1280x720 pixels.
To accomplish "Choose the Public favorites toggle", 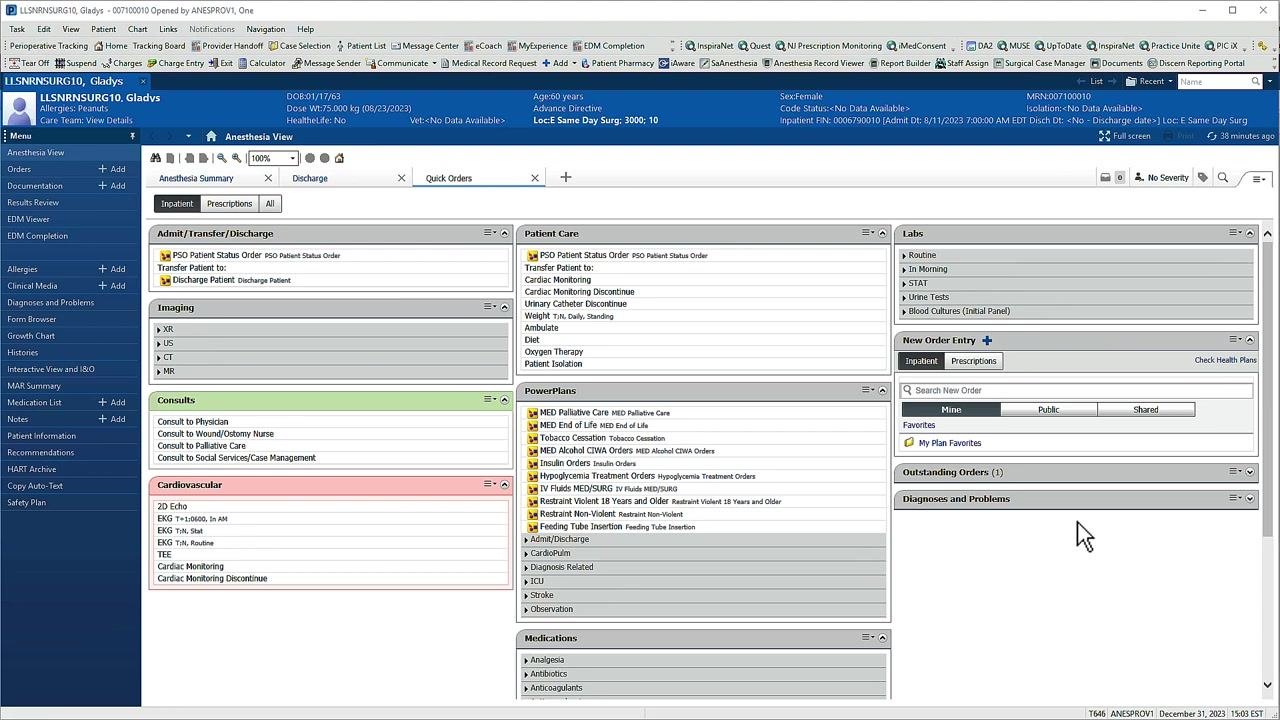I will pyautogui.click(x=1048, y=409).
